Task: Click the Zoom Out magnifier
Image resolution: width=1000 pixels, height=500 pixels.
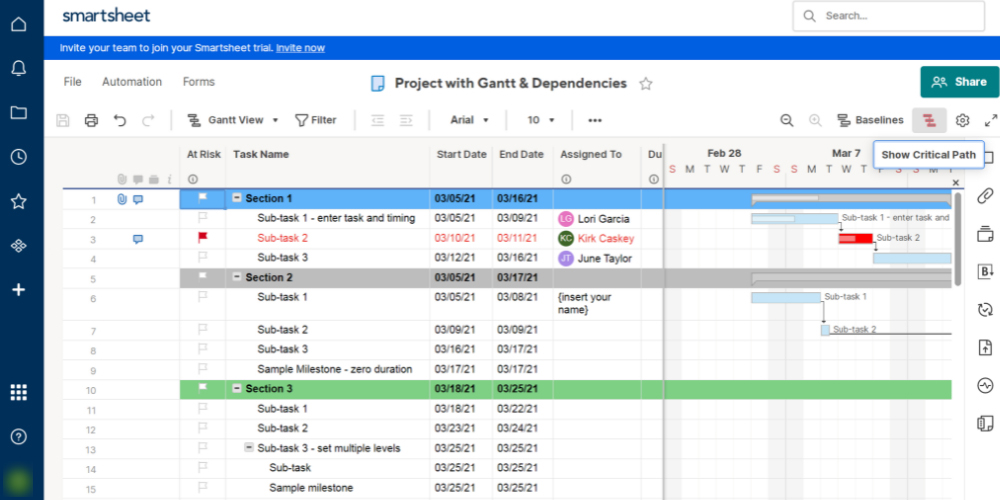Action: pos(787,120)
